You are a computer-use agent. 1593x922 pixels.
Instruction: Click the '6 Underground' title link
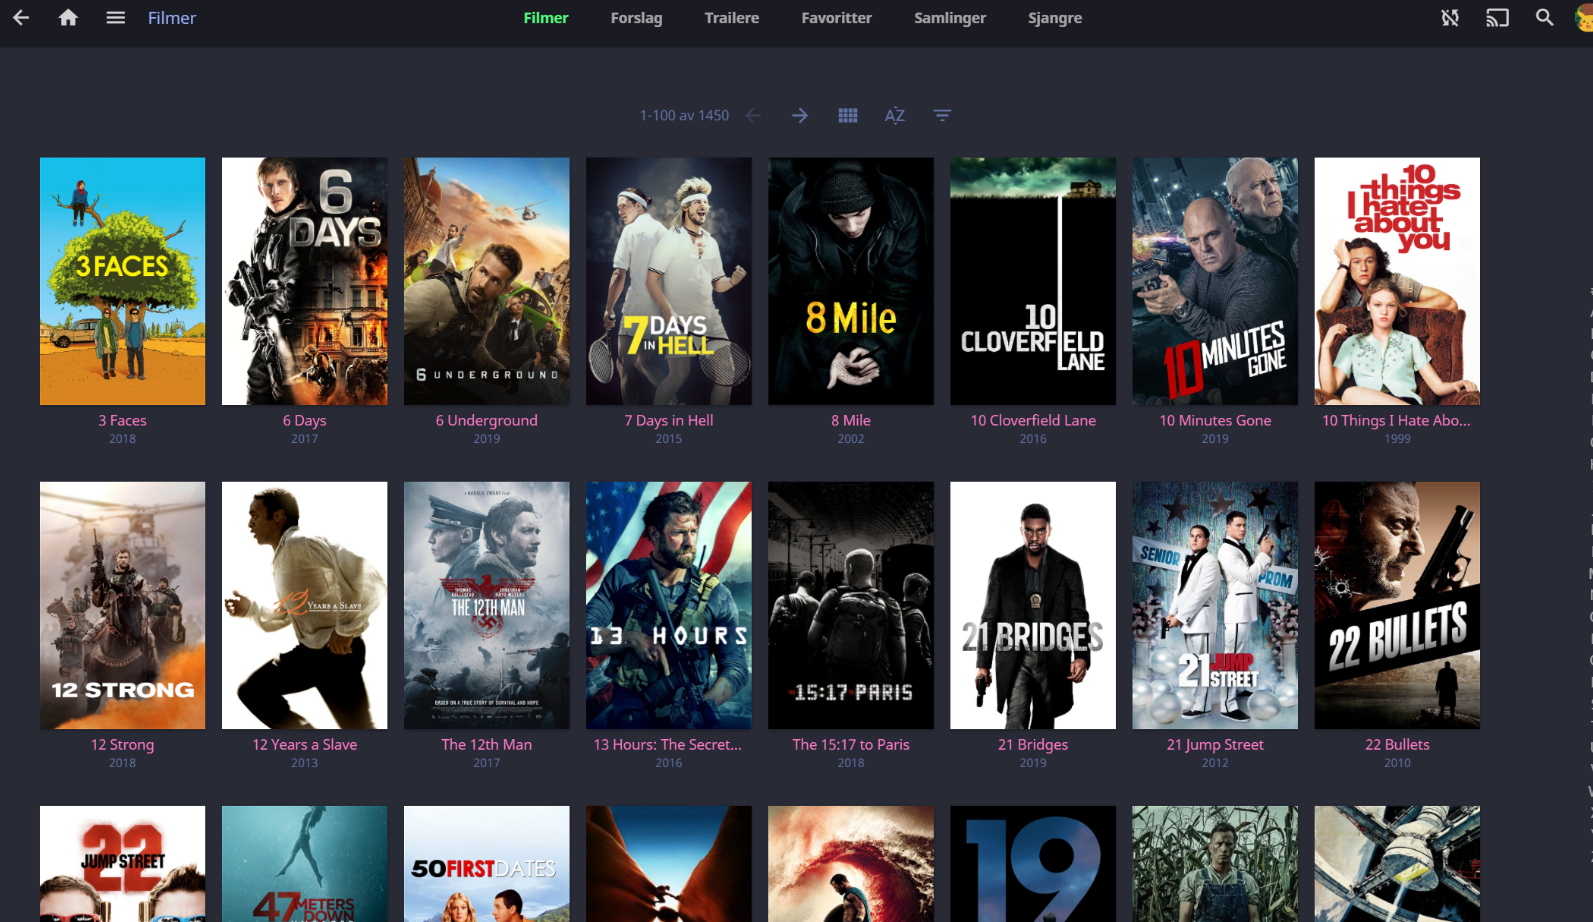click(486, 421)
